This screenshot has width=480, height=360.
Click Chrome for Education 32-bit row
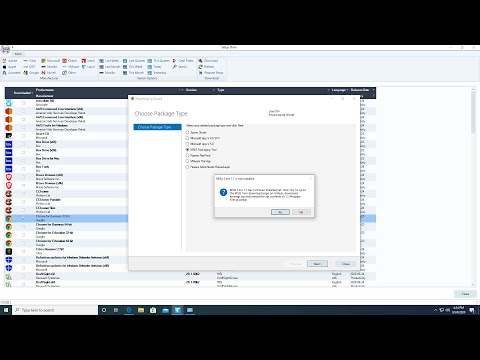click(67, 235)
